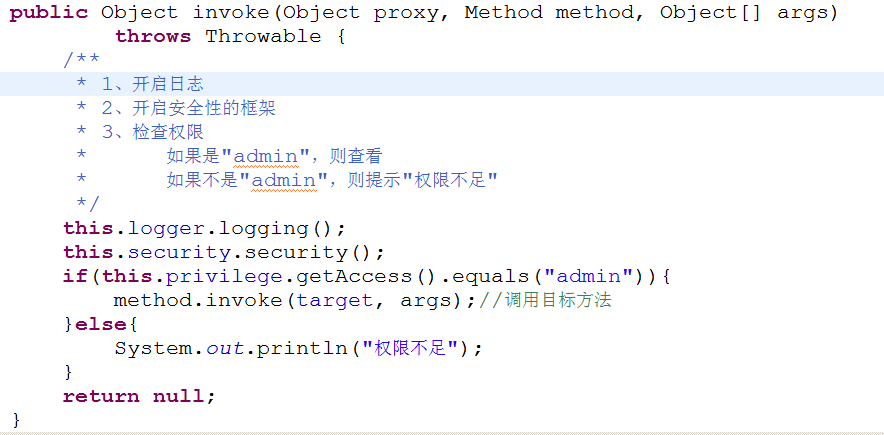Screen dimensions: 884x435
Task: Click the comment line '3、检查权限'
Action: 152,133
